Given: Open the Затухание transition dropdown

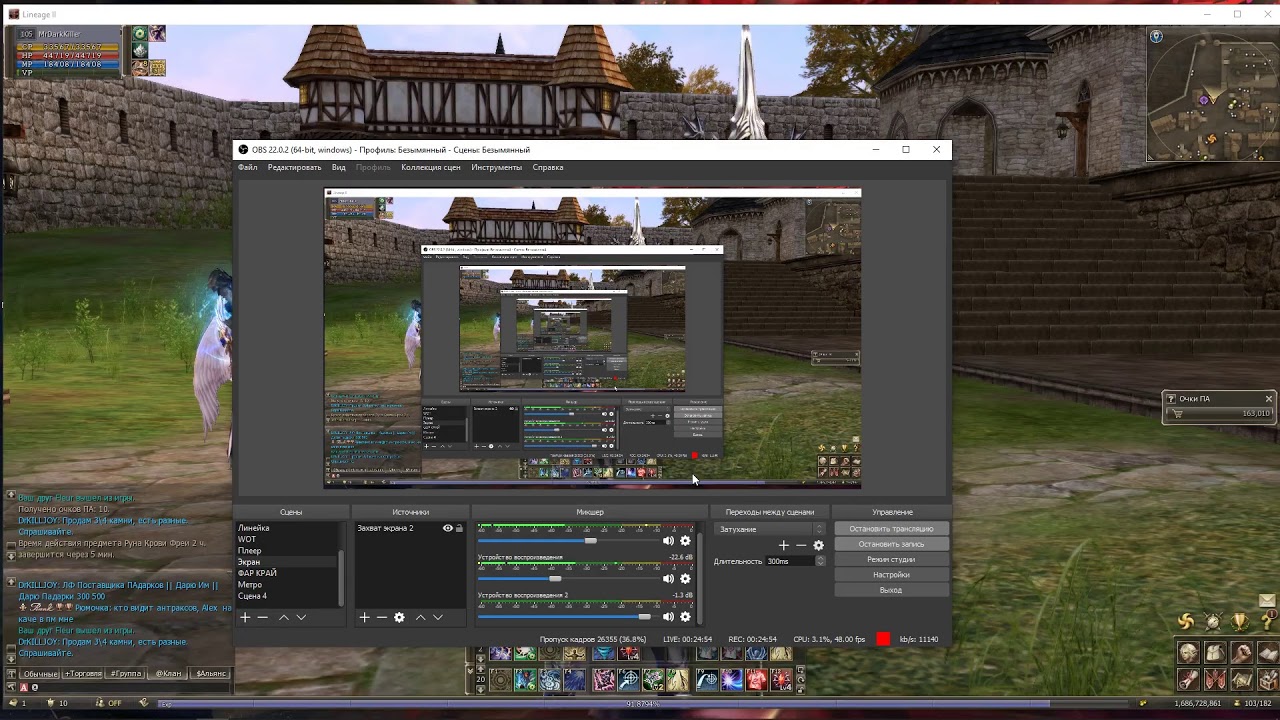Looking at the screenshot, I should point(770,529).
